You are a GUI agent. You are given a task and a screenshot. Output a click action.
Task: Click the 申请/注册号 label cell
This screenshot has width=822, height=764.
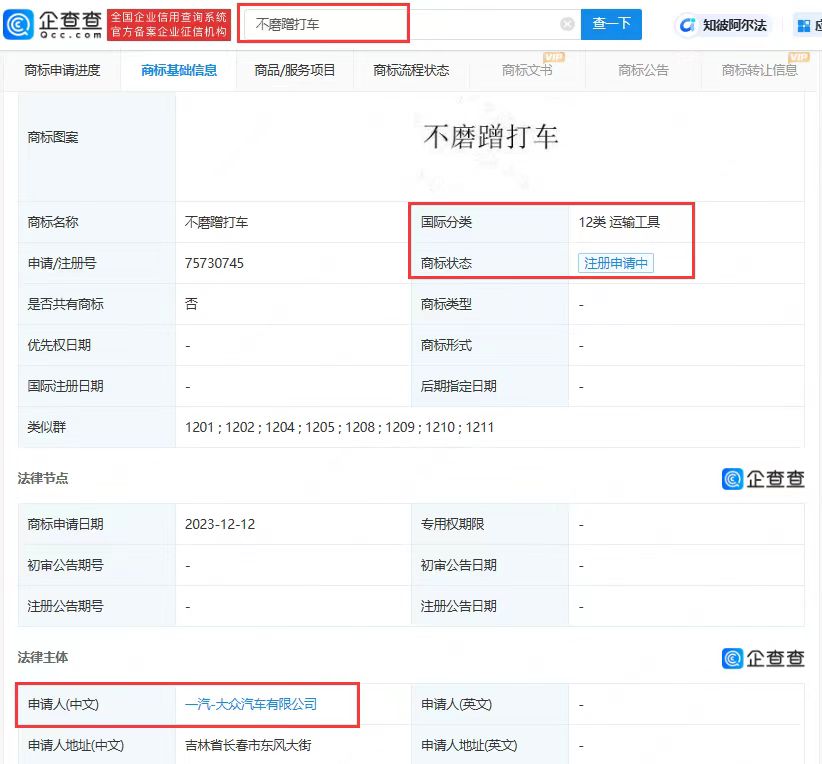96,263
